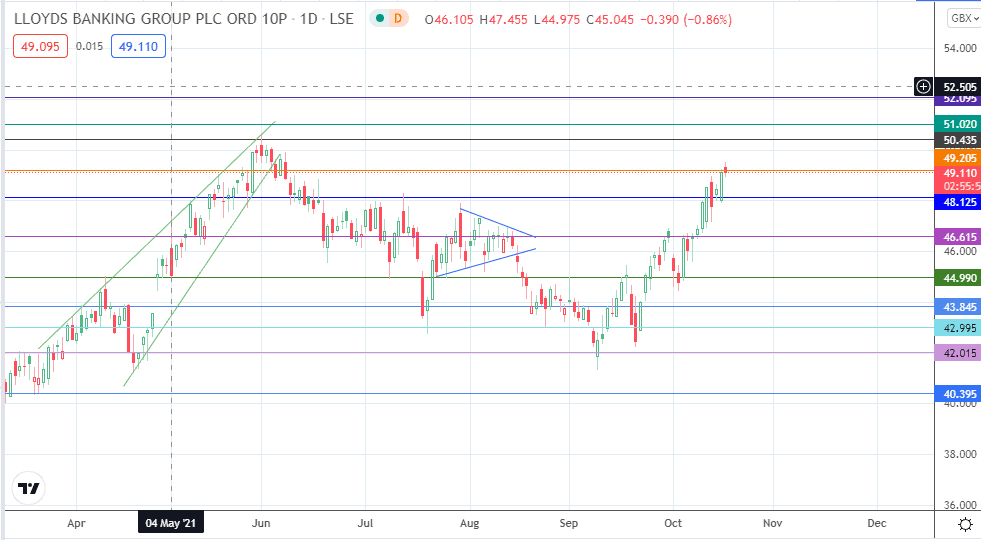This screenshot has width=981, height=540.
Task: Click the O46.105 open value
Action: (x=449, y=19)
